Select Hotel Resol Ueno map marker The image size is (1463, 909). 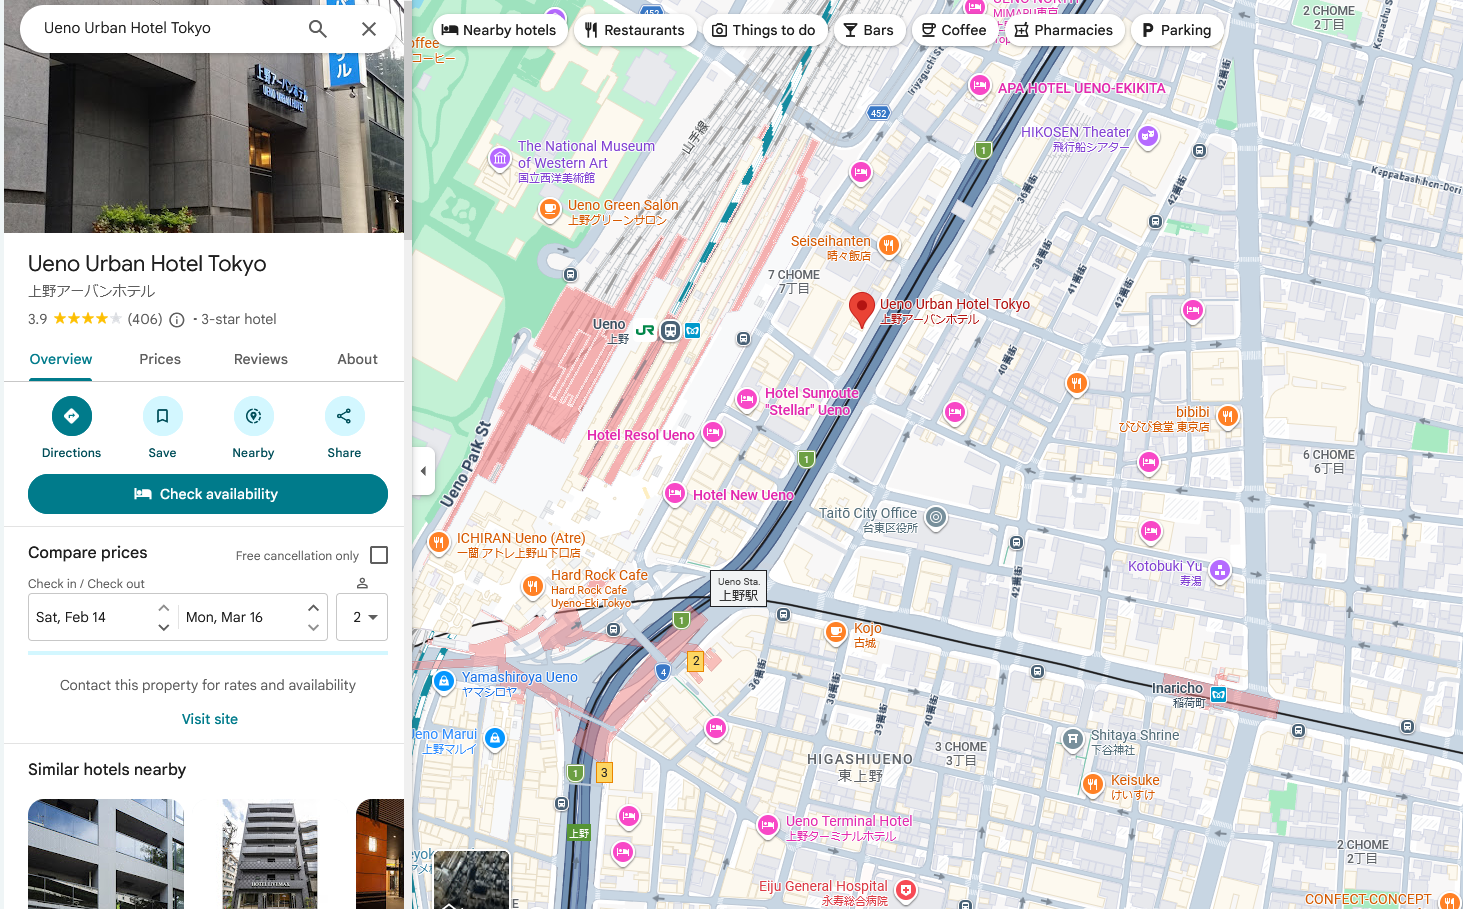[713, 433]
